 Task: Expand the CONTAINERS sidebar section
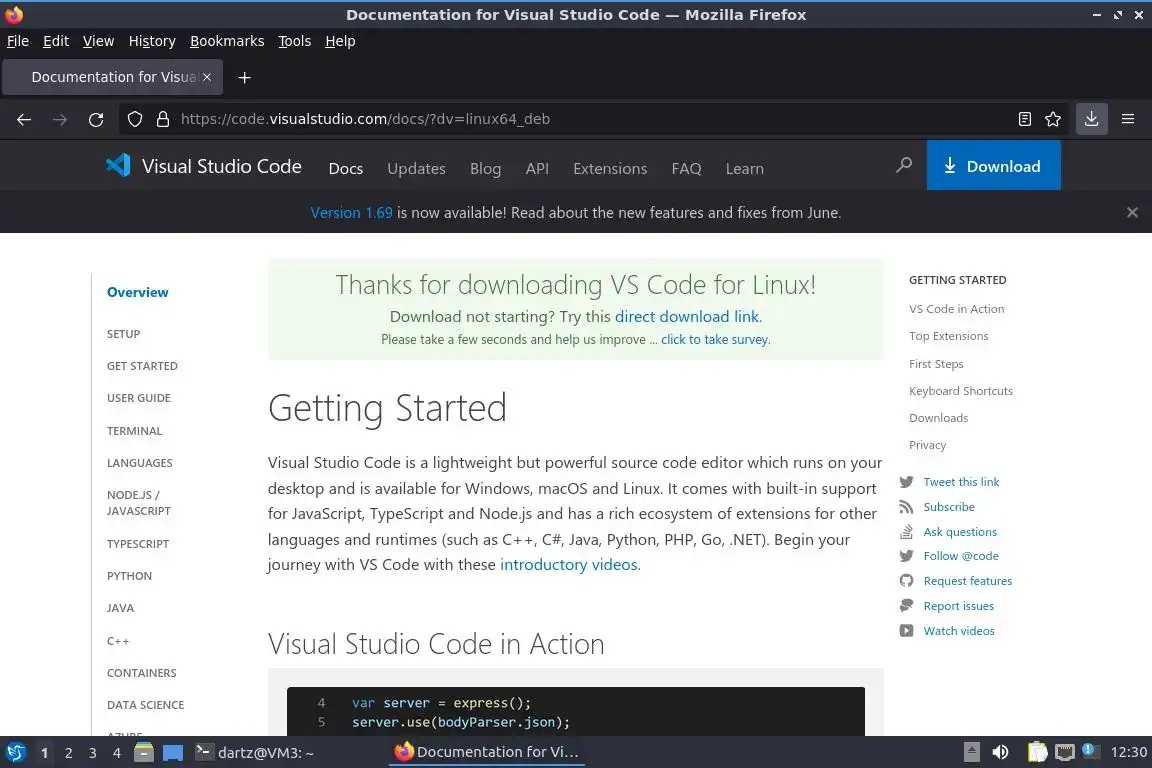coord(141,673)
